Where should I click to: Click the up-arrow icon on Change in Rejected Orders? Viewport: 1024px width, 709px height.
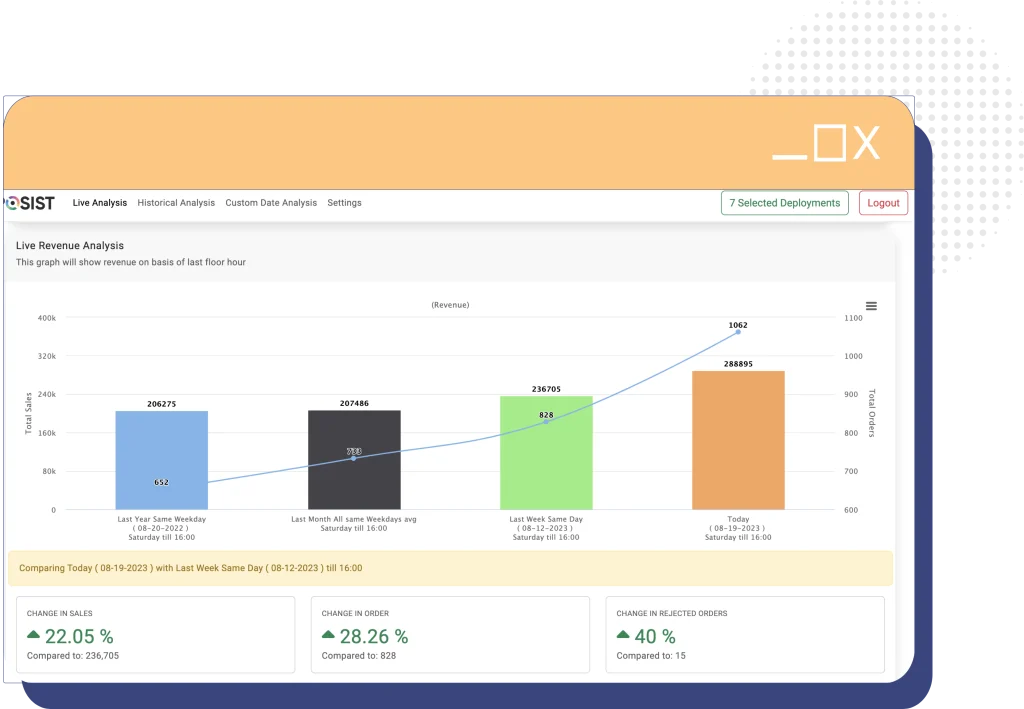coord(623,636)
